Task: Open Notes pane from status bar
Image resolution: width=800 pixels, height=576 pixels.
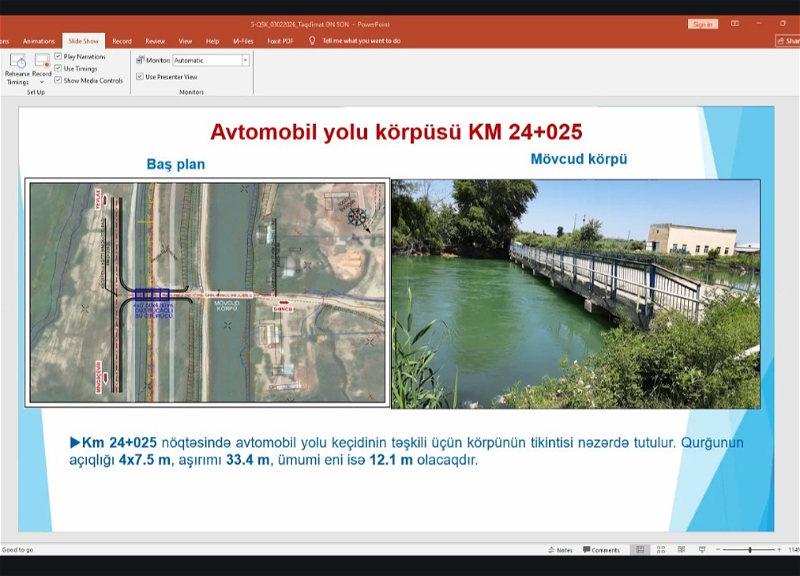Action: 560,550
